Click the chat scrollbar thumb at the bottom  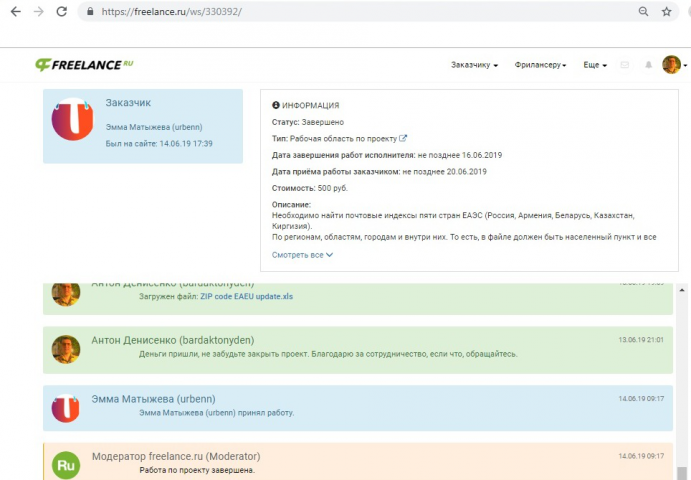(682, 473)
